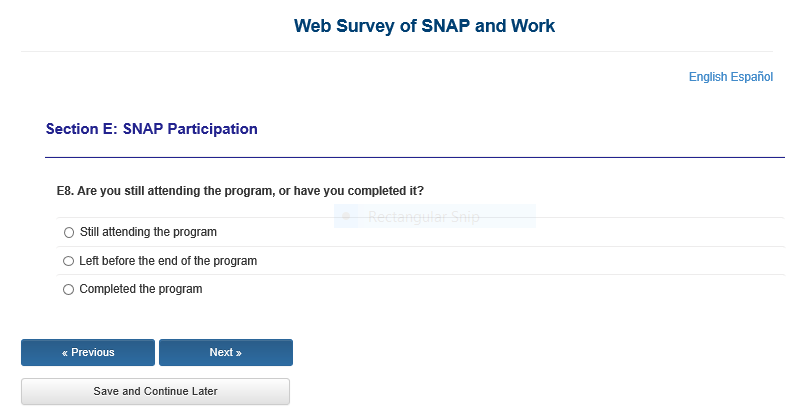Click the left chevron on Previous button
The image size is (793, 411).
pos(65,352)
